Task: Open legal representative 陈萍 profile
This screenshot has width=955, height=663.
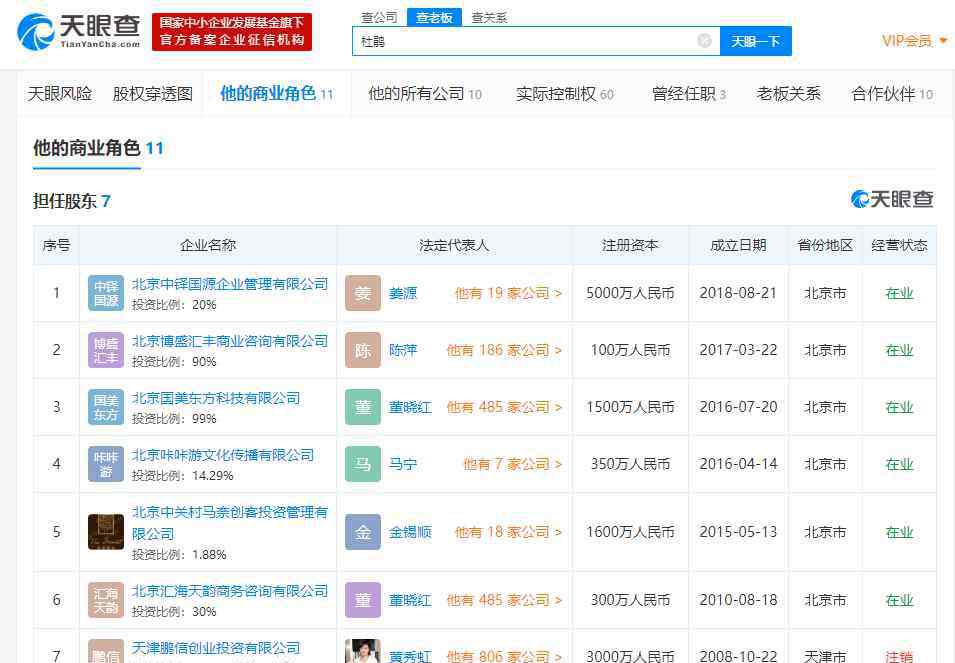Action: point(403,350)
